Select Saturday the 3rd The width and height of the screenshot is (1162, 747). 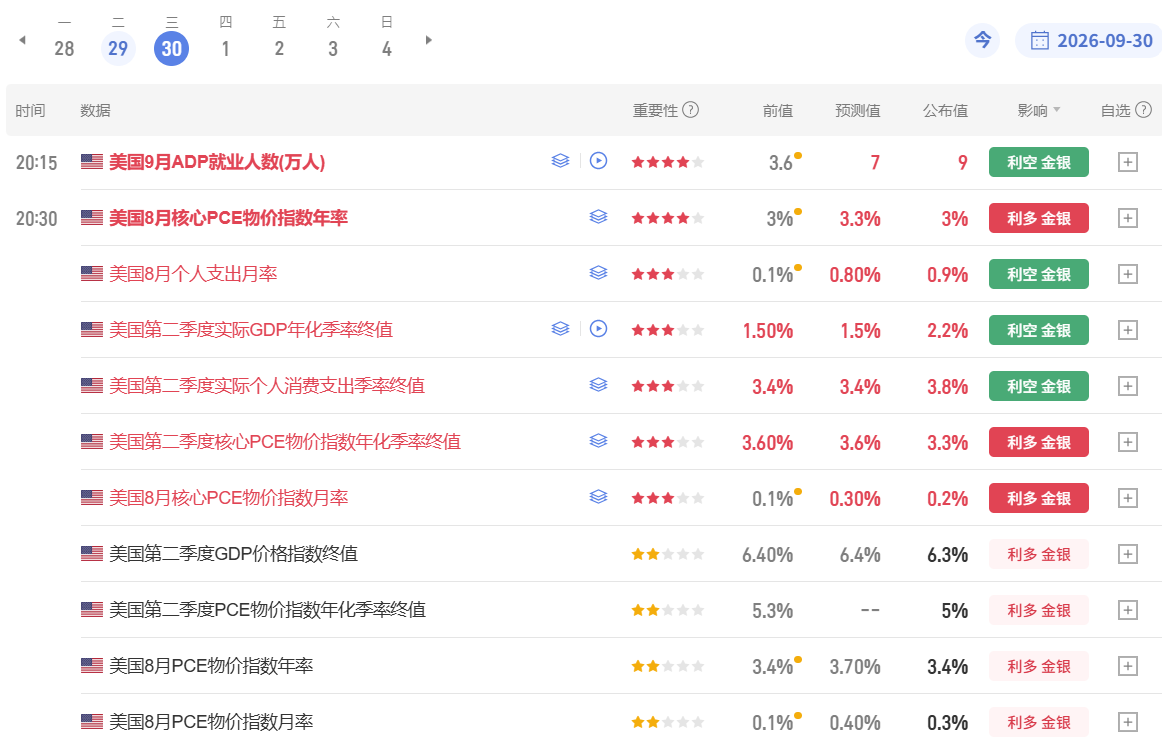click(333, 49)
